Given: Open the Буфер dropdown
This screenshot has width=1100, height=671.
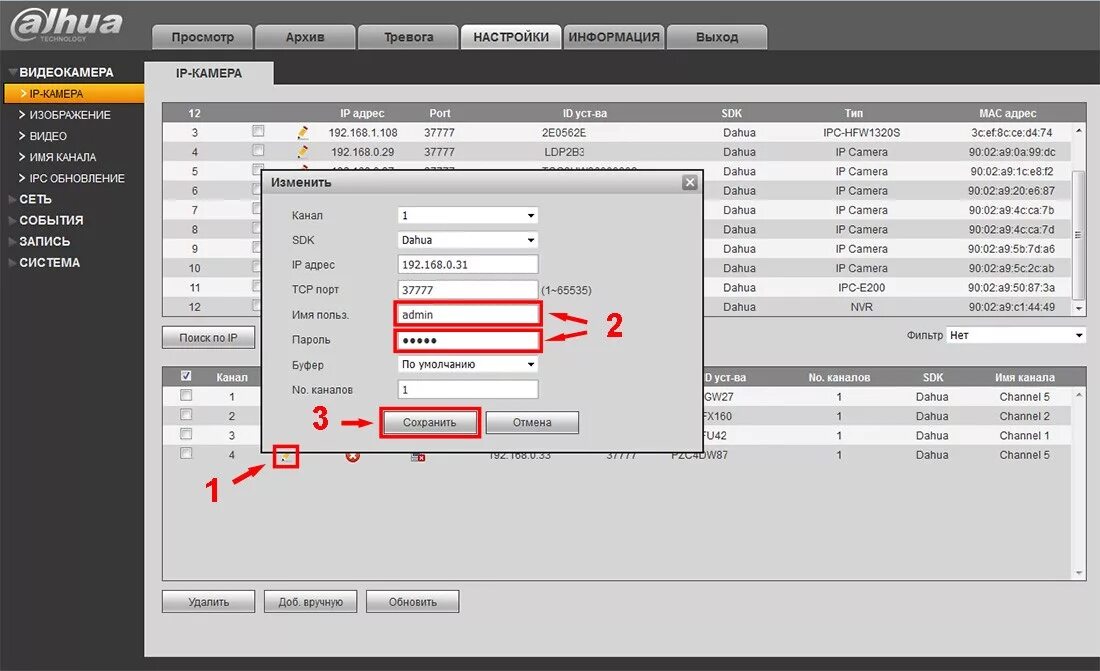Looking at the screenshot, I should [468, 364].
